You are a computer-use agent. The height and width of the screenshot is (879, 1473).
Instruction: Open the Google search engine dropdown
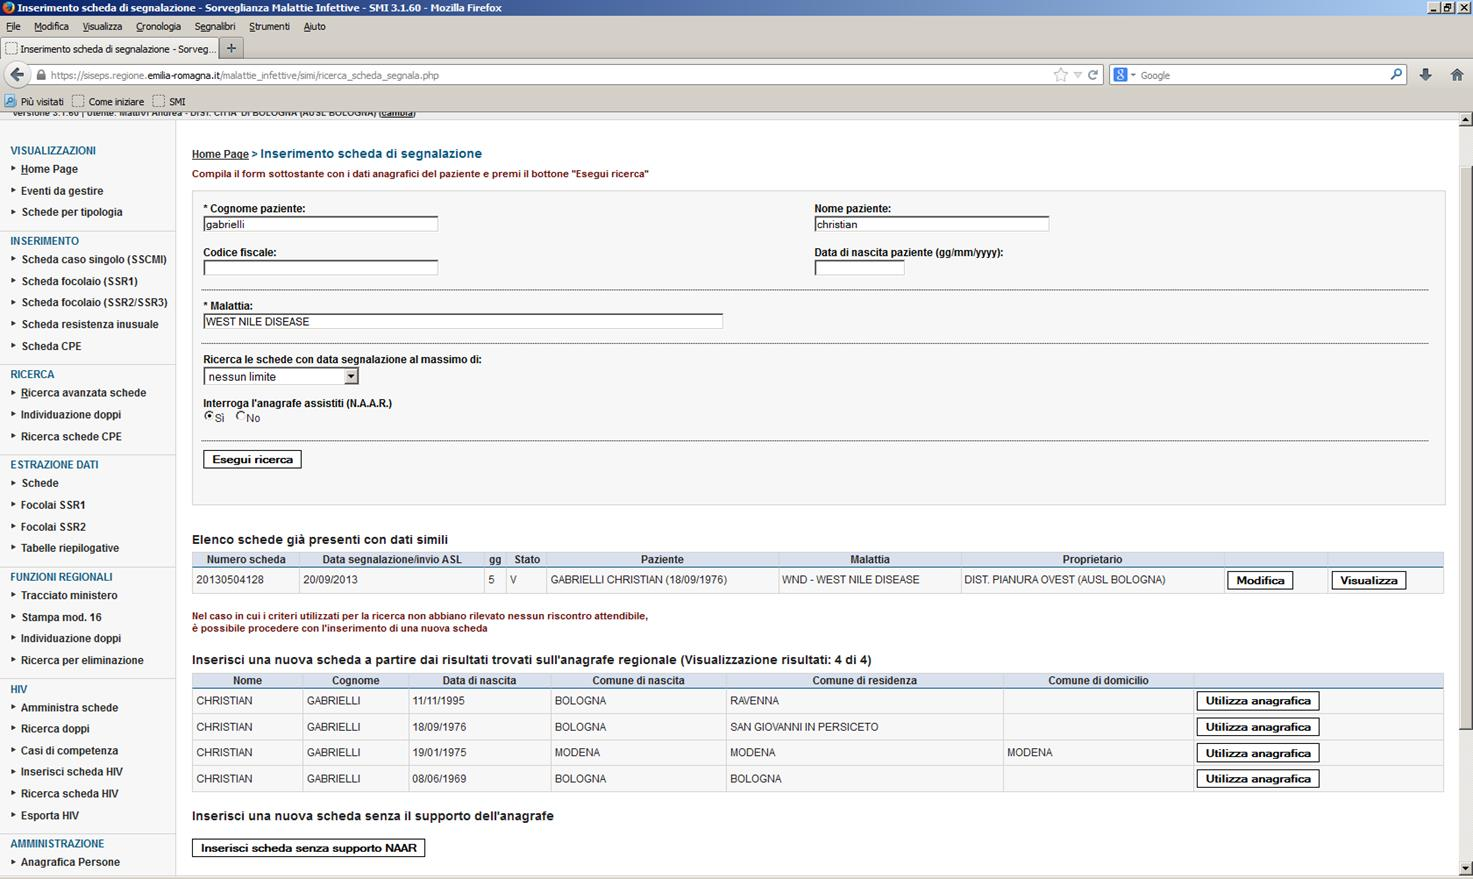[x=1125, y=75]
